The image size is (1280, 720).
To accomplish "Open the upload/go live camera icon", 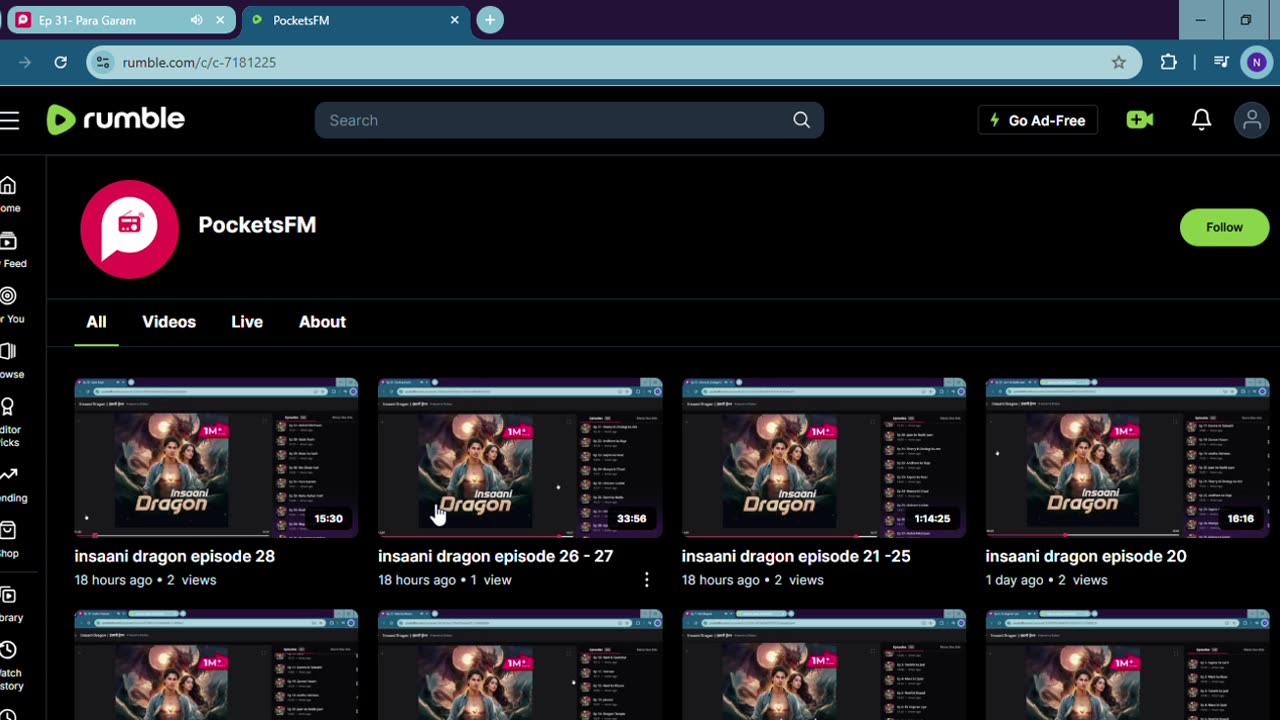I will tap(1139, 120).
